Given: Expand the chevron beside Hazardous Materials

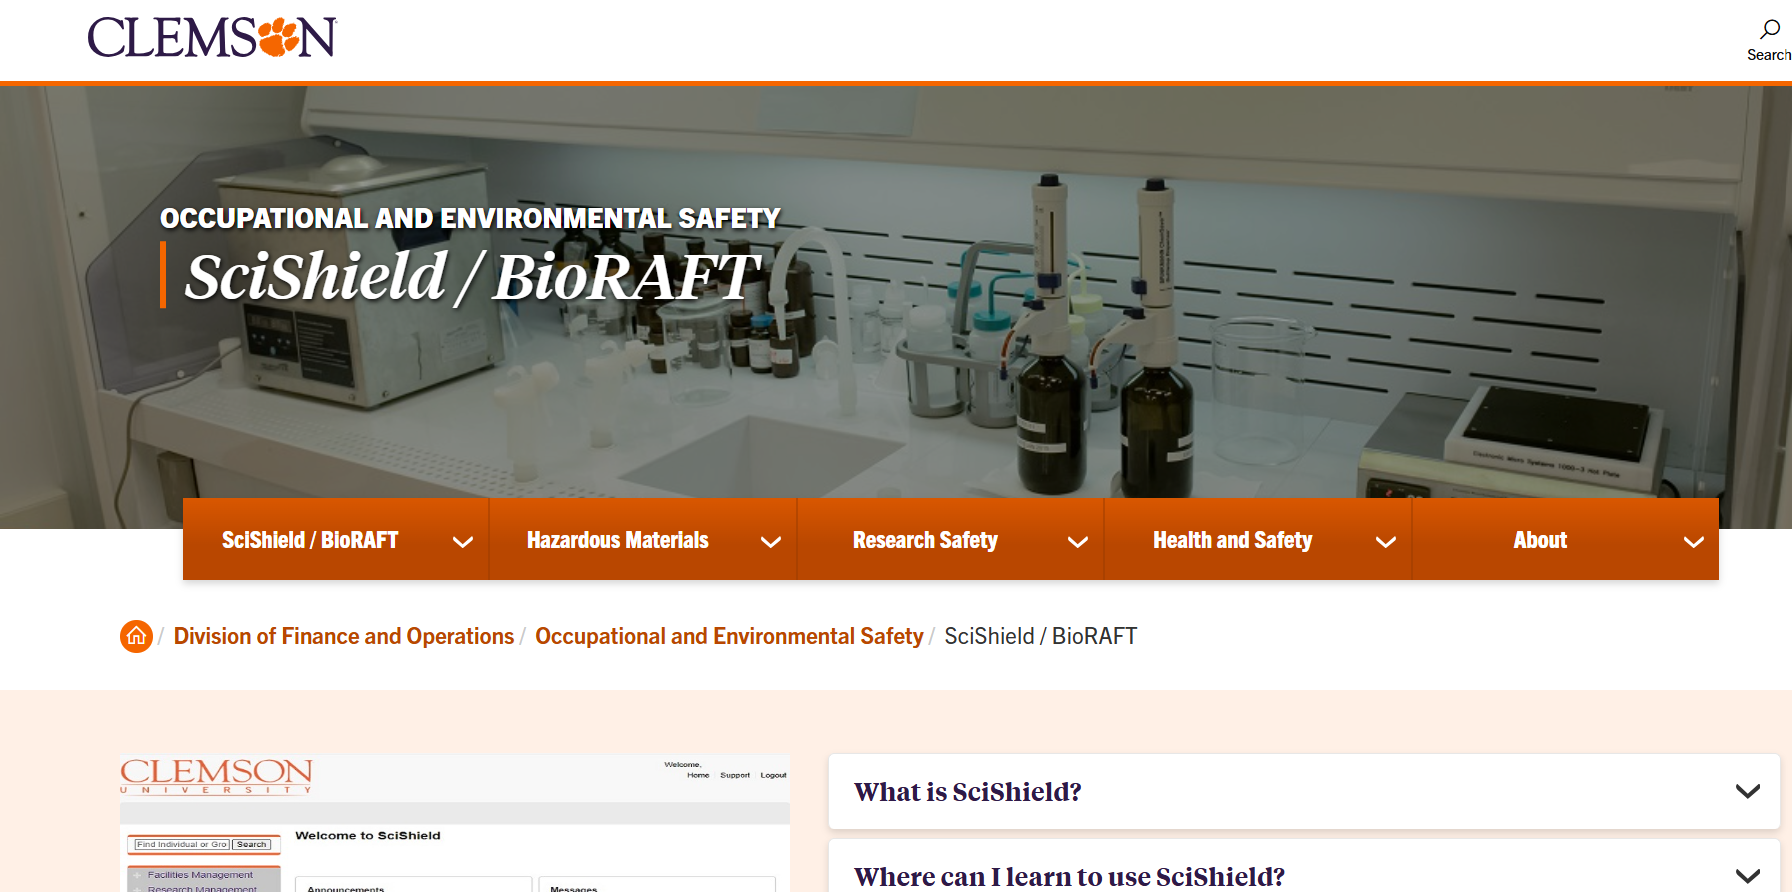Looking at the screenshot, I should 771,542.
